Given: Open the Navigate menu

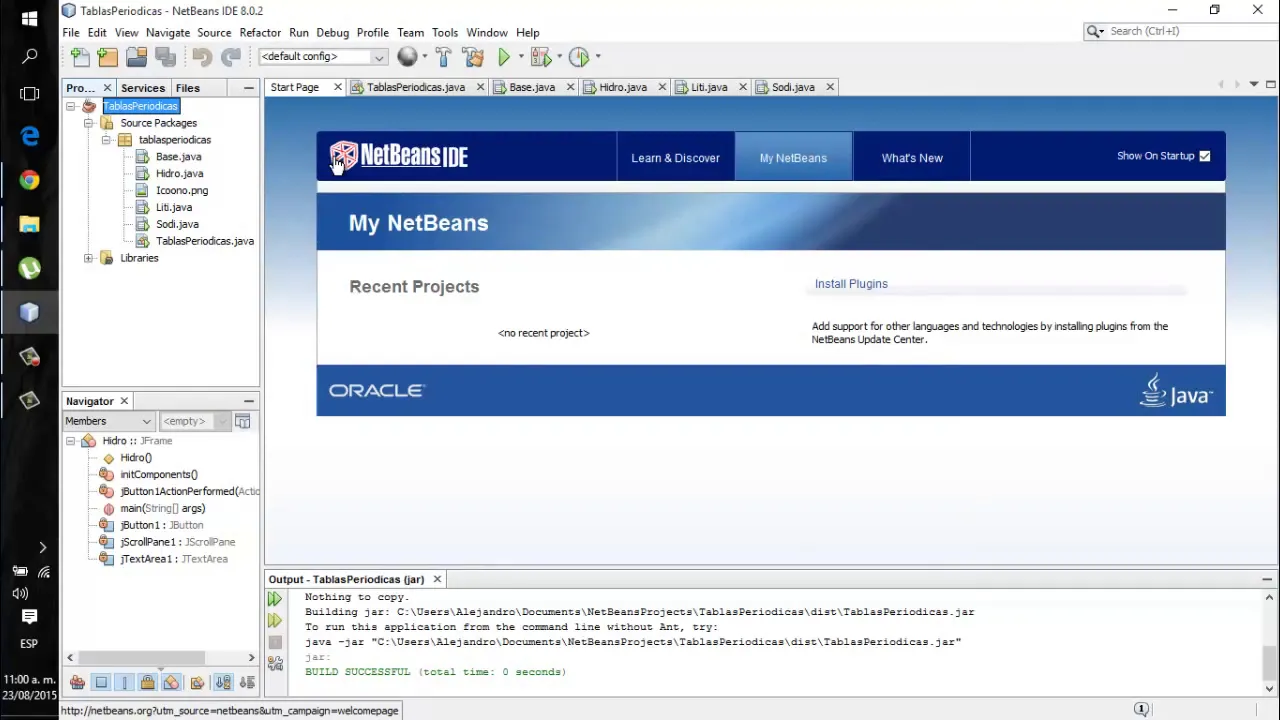Looking at the screenshot, I should coord(167,33).
